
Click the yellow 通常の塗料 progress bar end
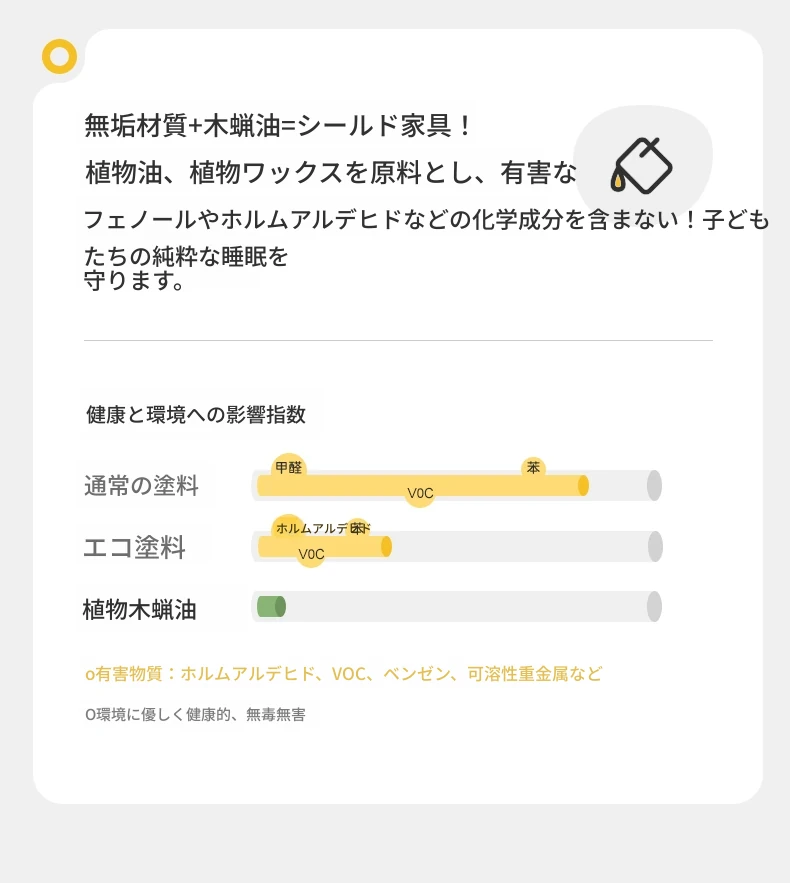pyautogui.click(x=583, y=485)
